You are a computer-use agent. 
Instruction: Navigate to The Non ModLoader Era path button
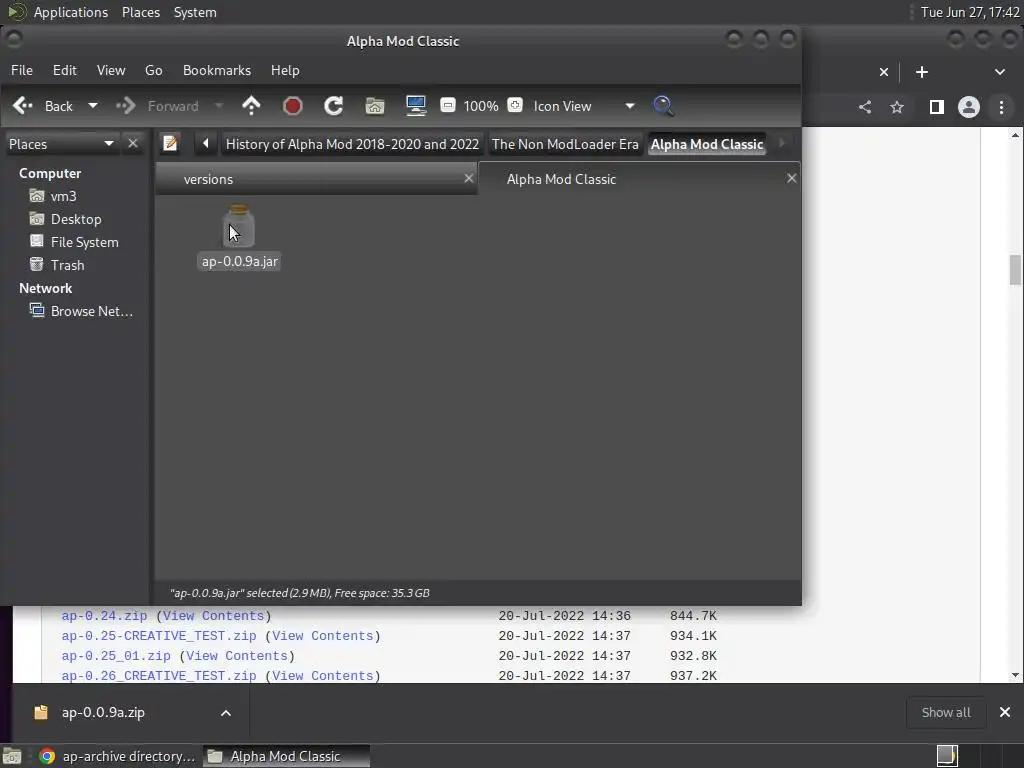pos(565,144)
